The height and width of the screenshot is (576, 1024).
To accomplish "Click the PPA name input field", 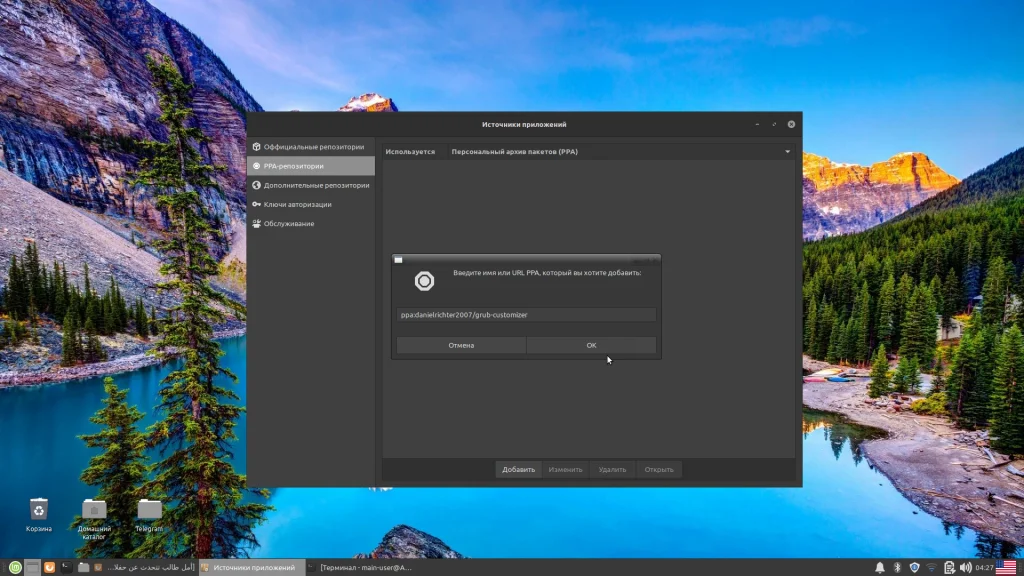I will pyautogui.click(x=526, y=315).
